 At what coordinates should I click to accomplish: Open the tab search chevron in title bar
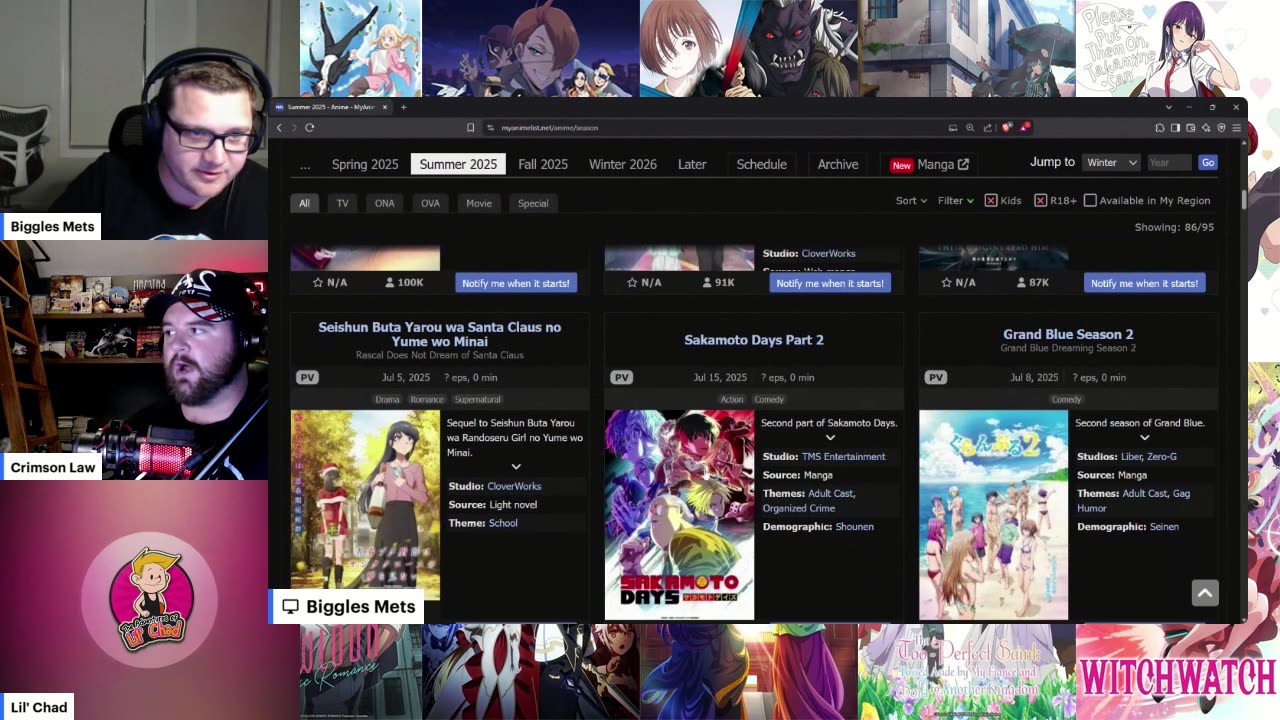coord(1168,107)
